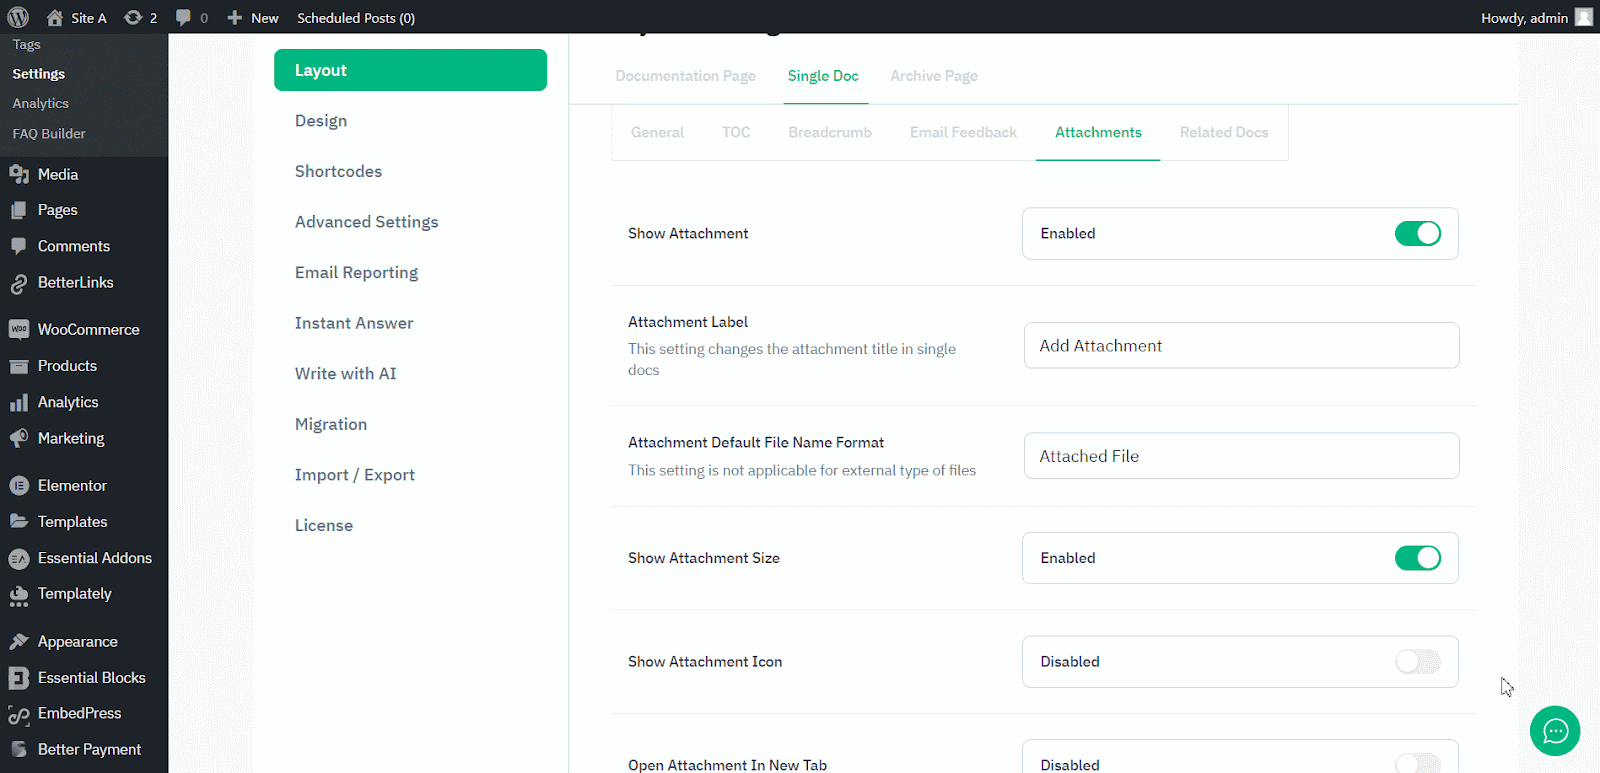This screenshot has width=1600, height=773.
Task: Open Scheduled Posts (0) in admin bar
Action: coord(356,18)
